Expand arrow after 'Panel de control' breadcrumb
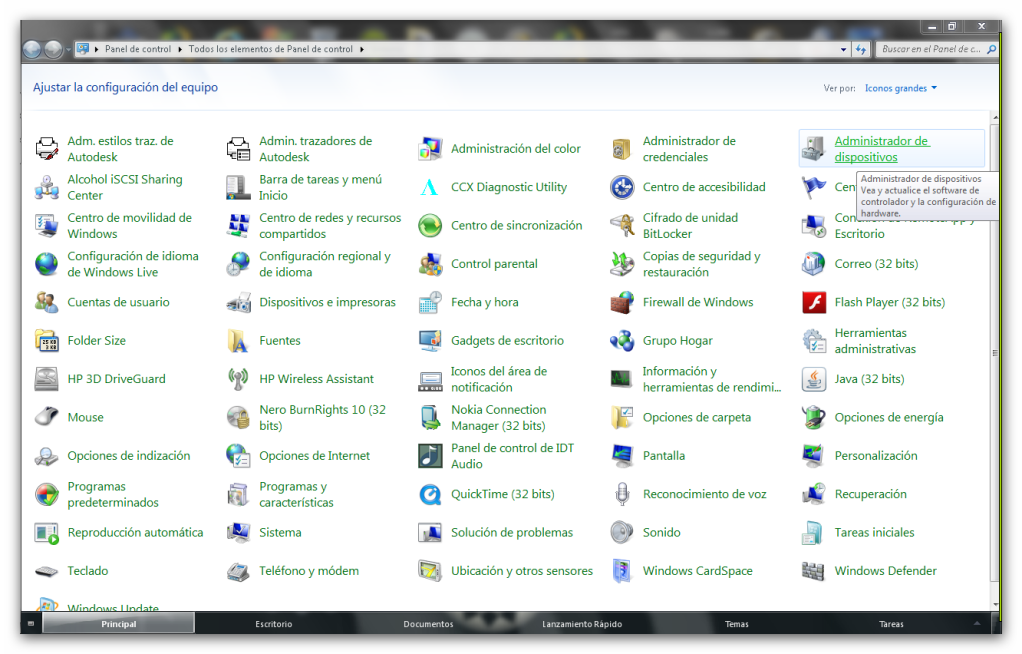 pos(180,50)
